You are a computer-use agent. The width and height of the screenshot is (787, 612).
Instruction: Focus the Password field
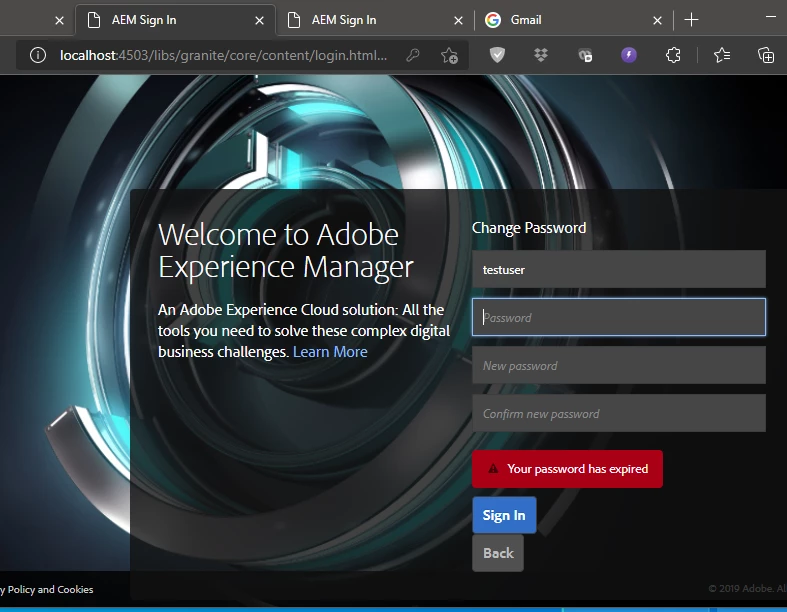click(x=619, y=317)
